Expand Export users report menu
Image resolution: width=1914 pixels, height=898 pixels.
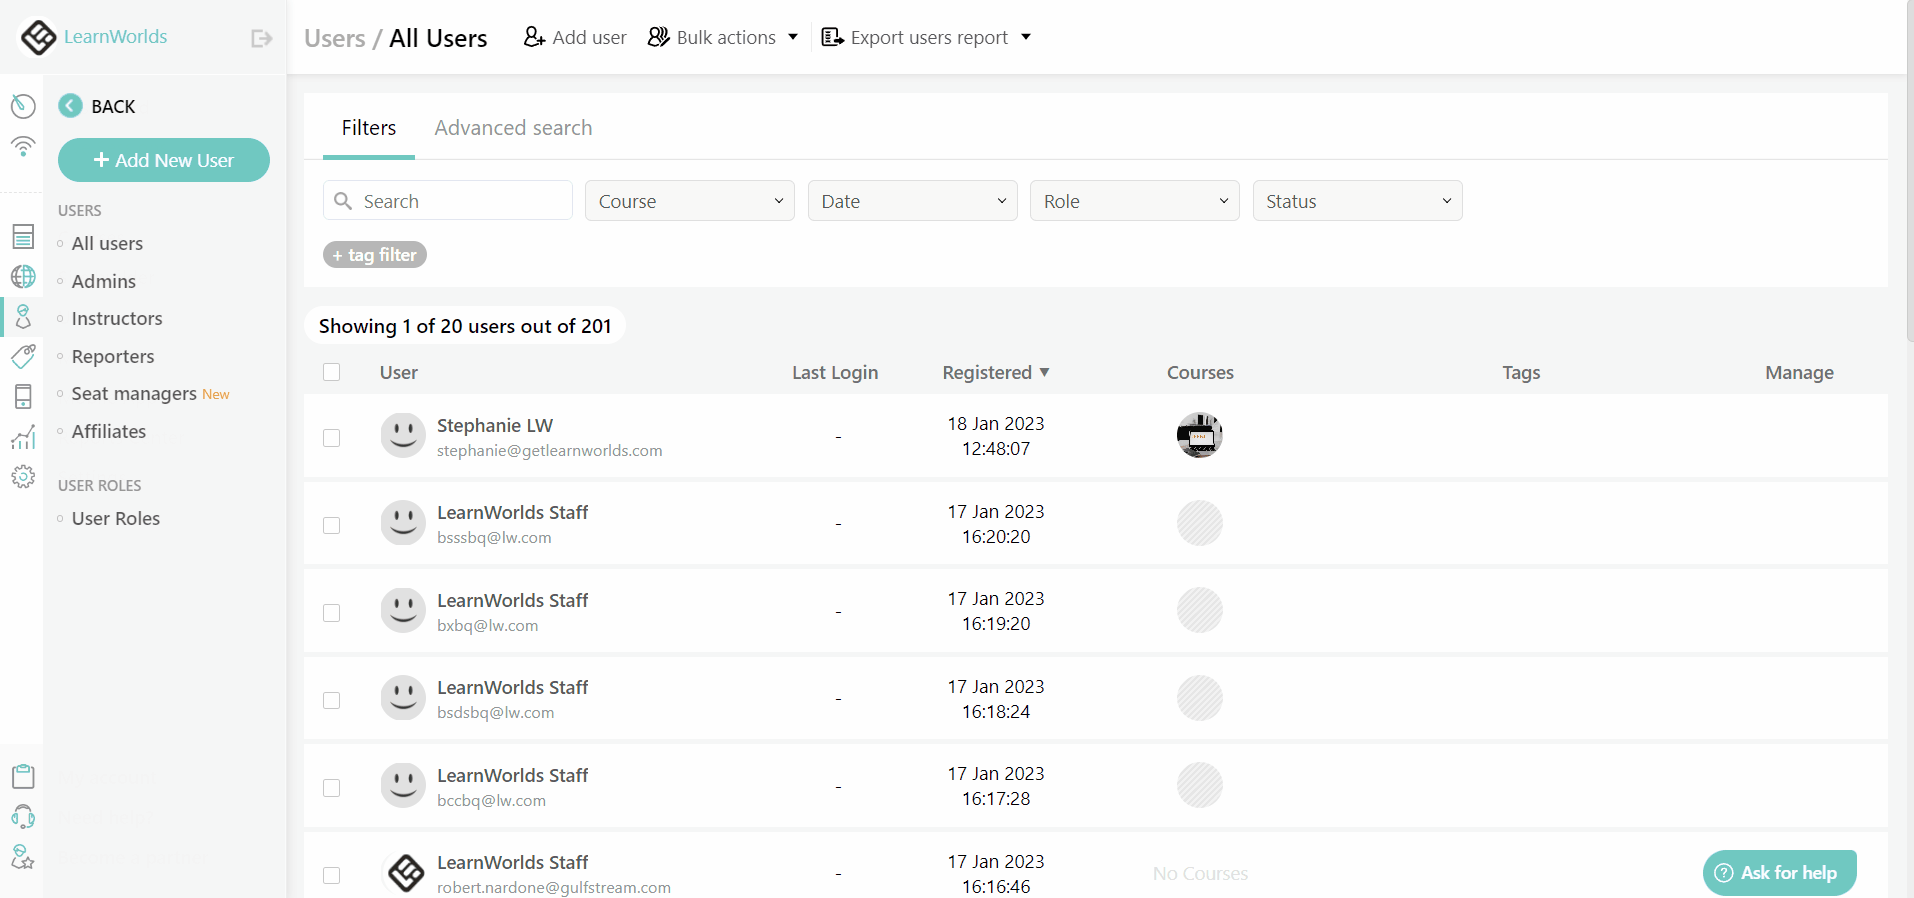point(926,37)
